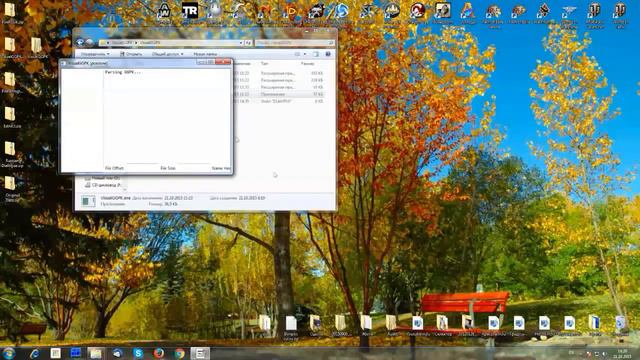Screen dimensions: 640x360
Task: Open the TR desktop shortcut
Action: click(x=190, y=11)
